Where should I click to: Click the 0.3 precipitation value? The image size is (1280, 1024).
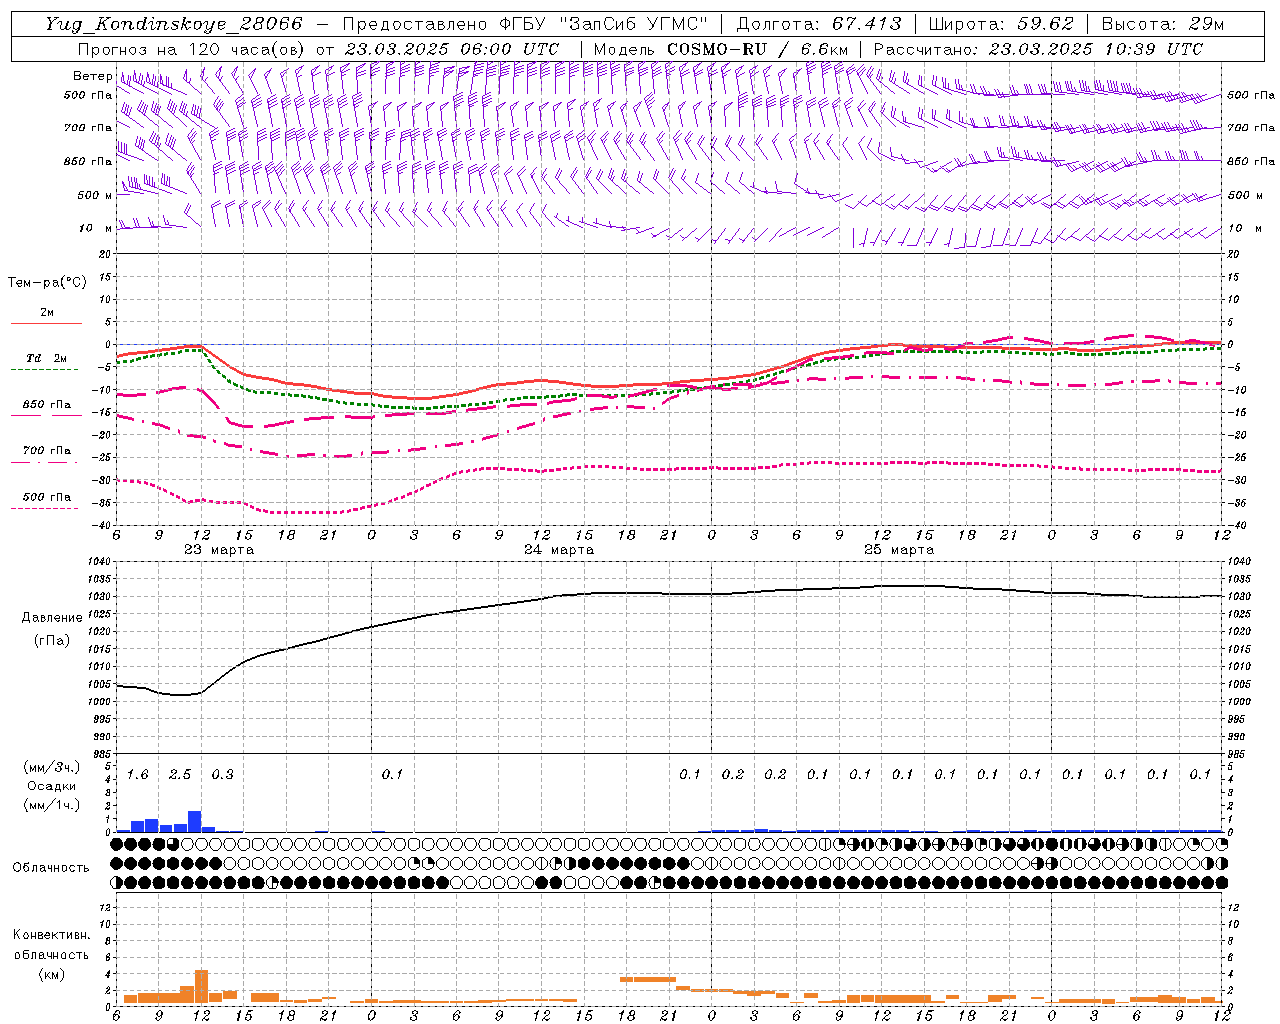tap(223, 775)
